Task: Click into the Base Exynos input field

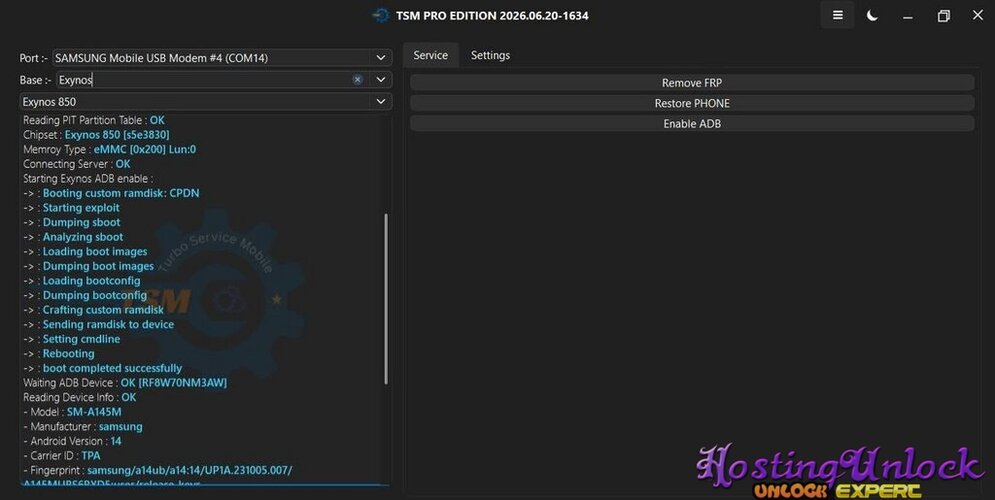Action: pyautogui.click(x=203, y=79)
